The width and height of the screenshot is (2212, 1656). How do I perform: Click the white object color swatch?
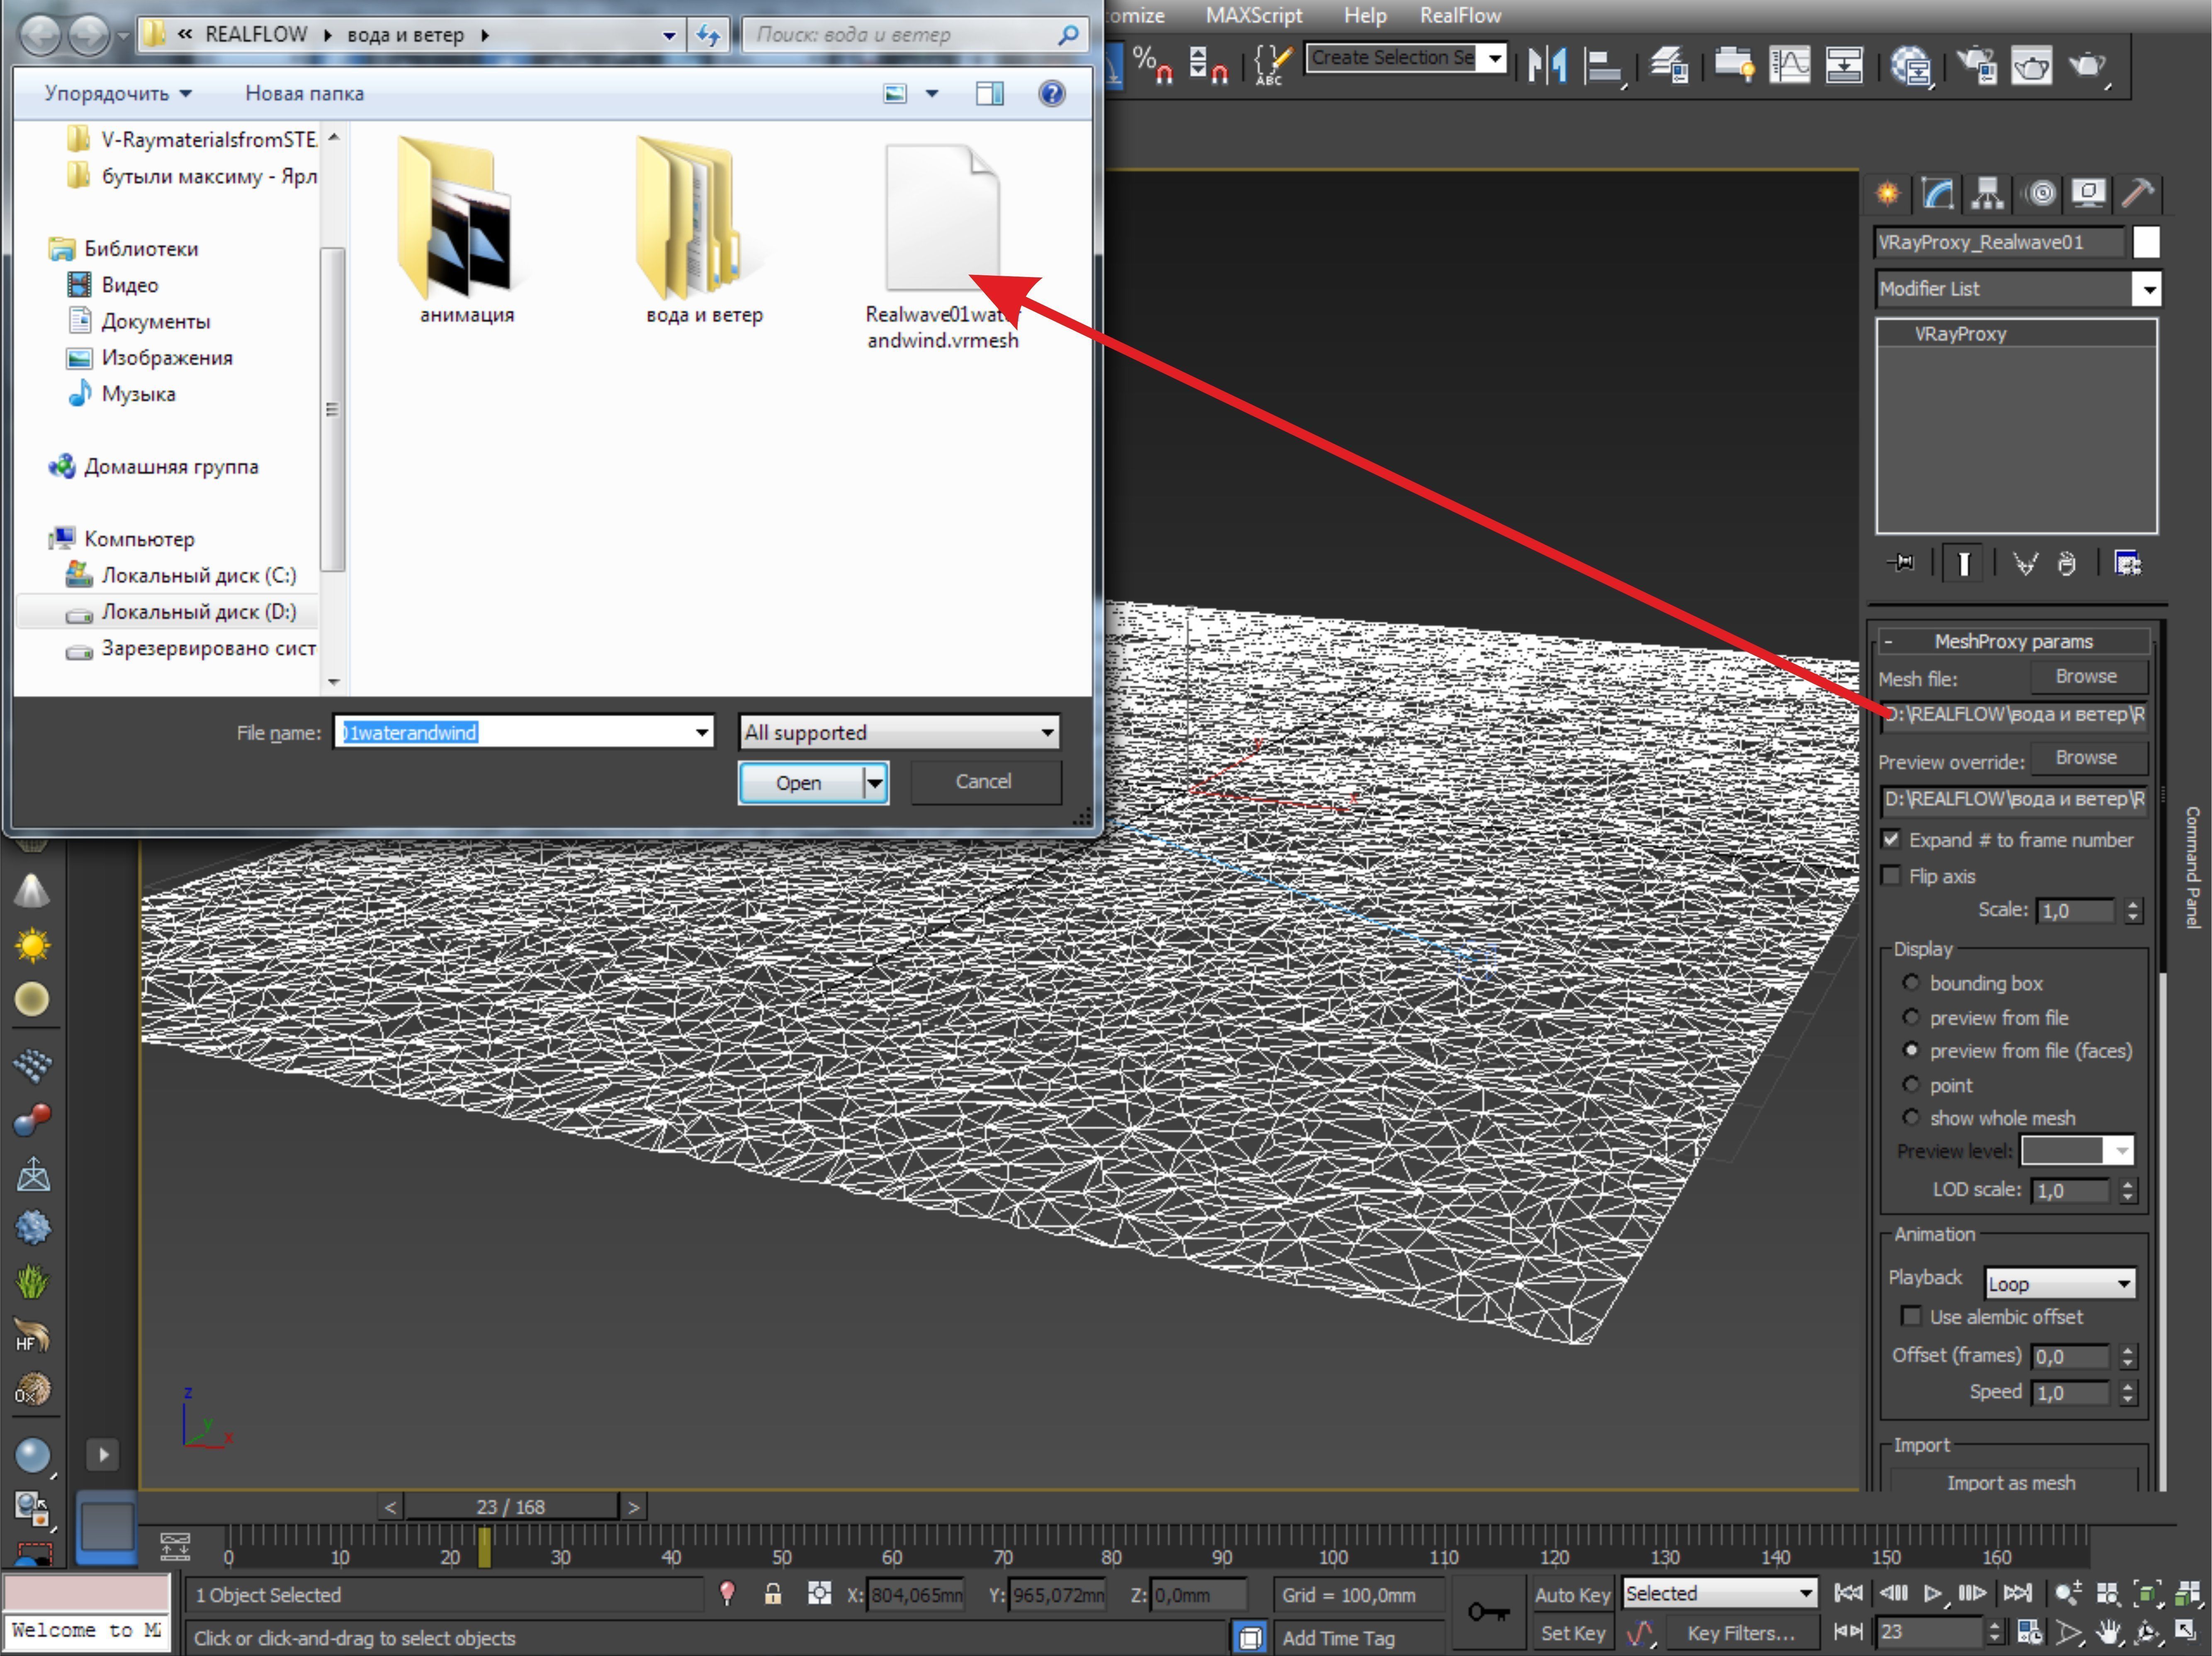click(x=2146, y=242)
